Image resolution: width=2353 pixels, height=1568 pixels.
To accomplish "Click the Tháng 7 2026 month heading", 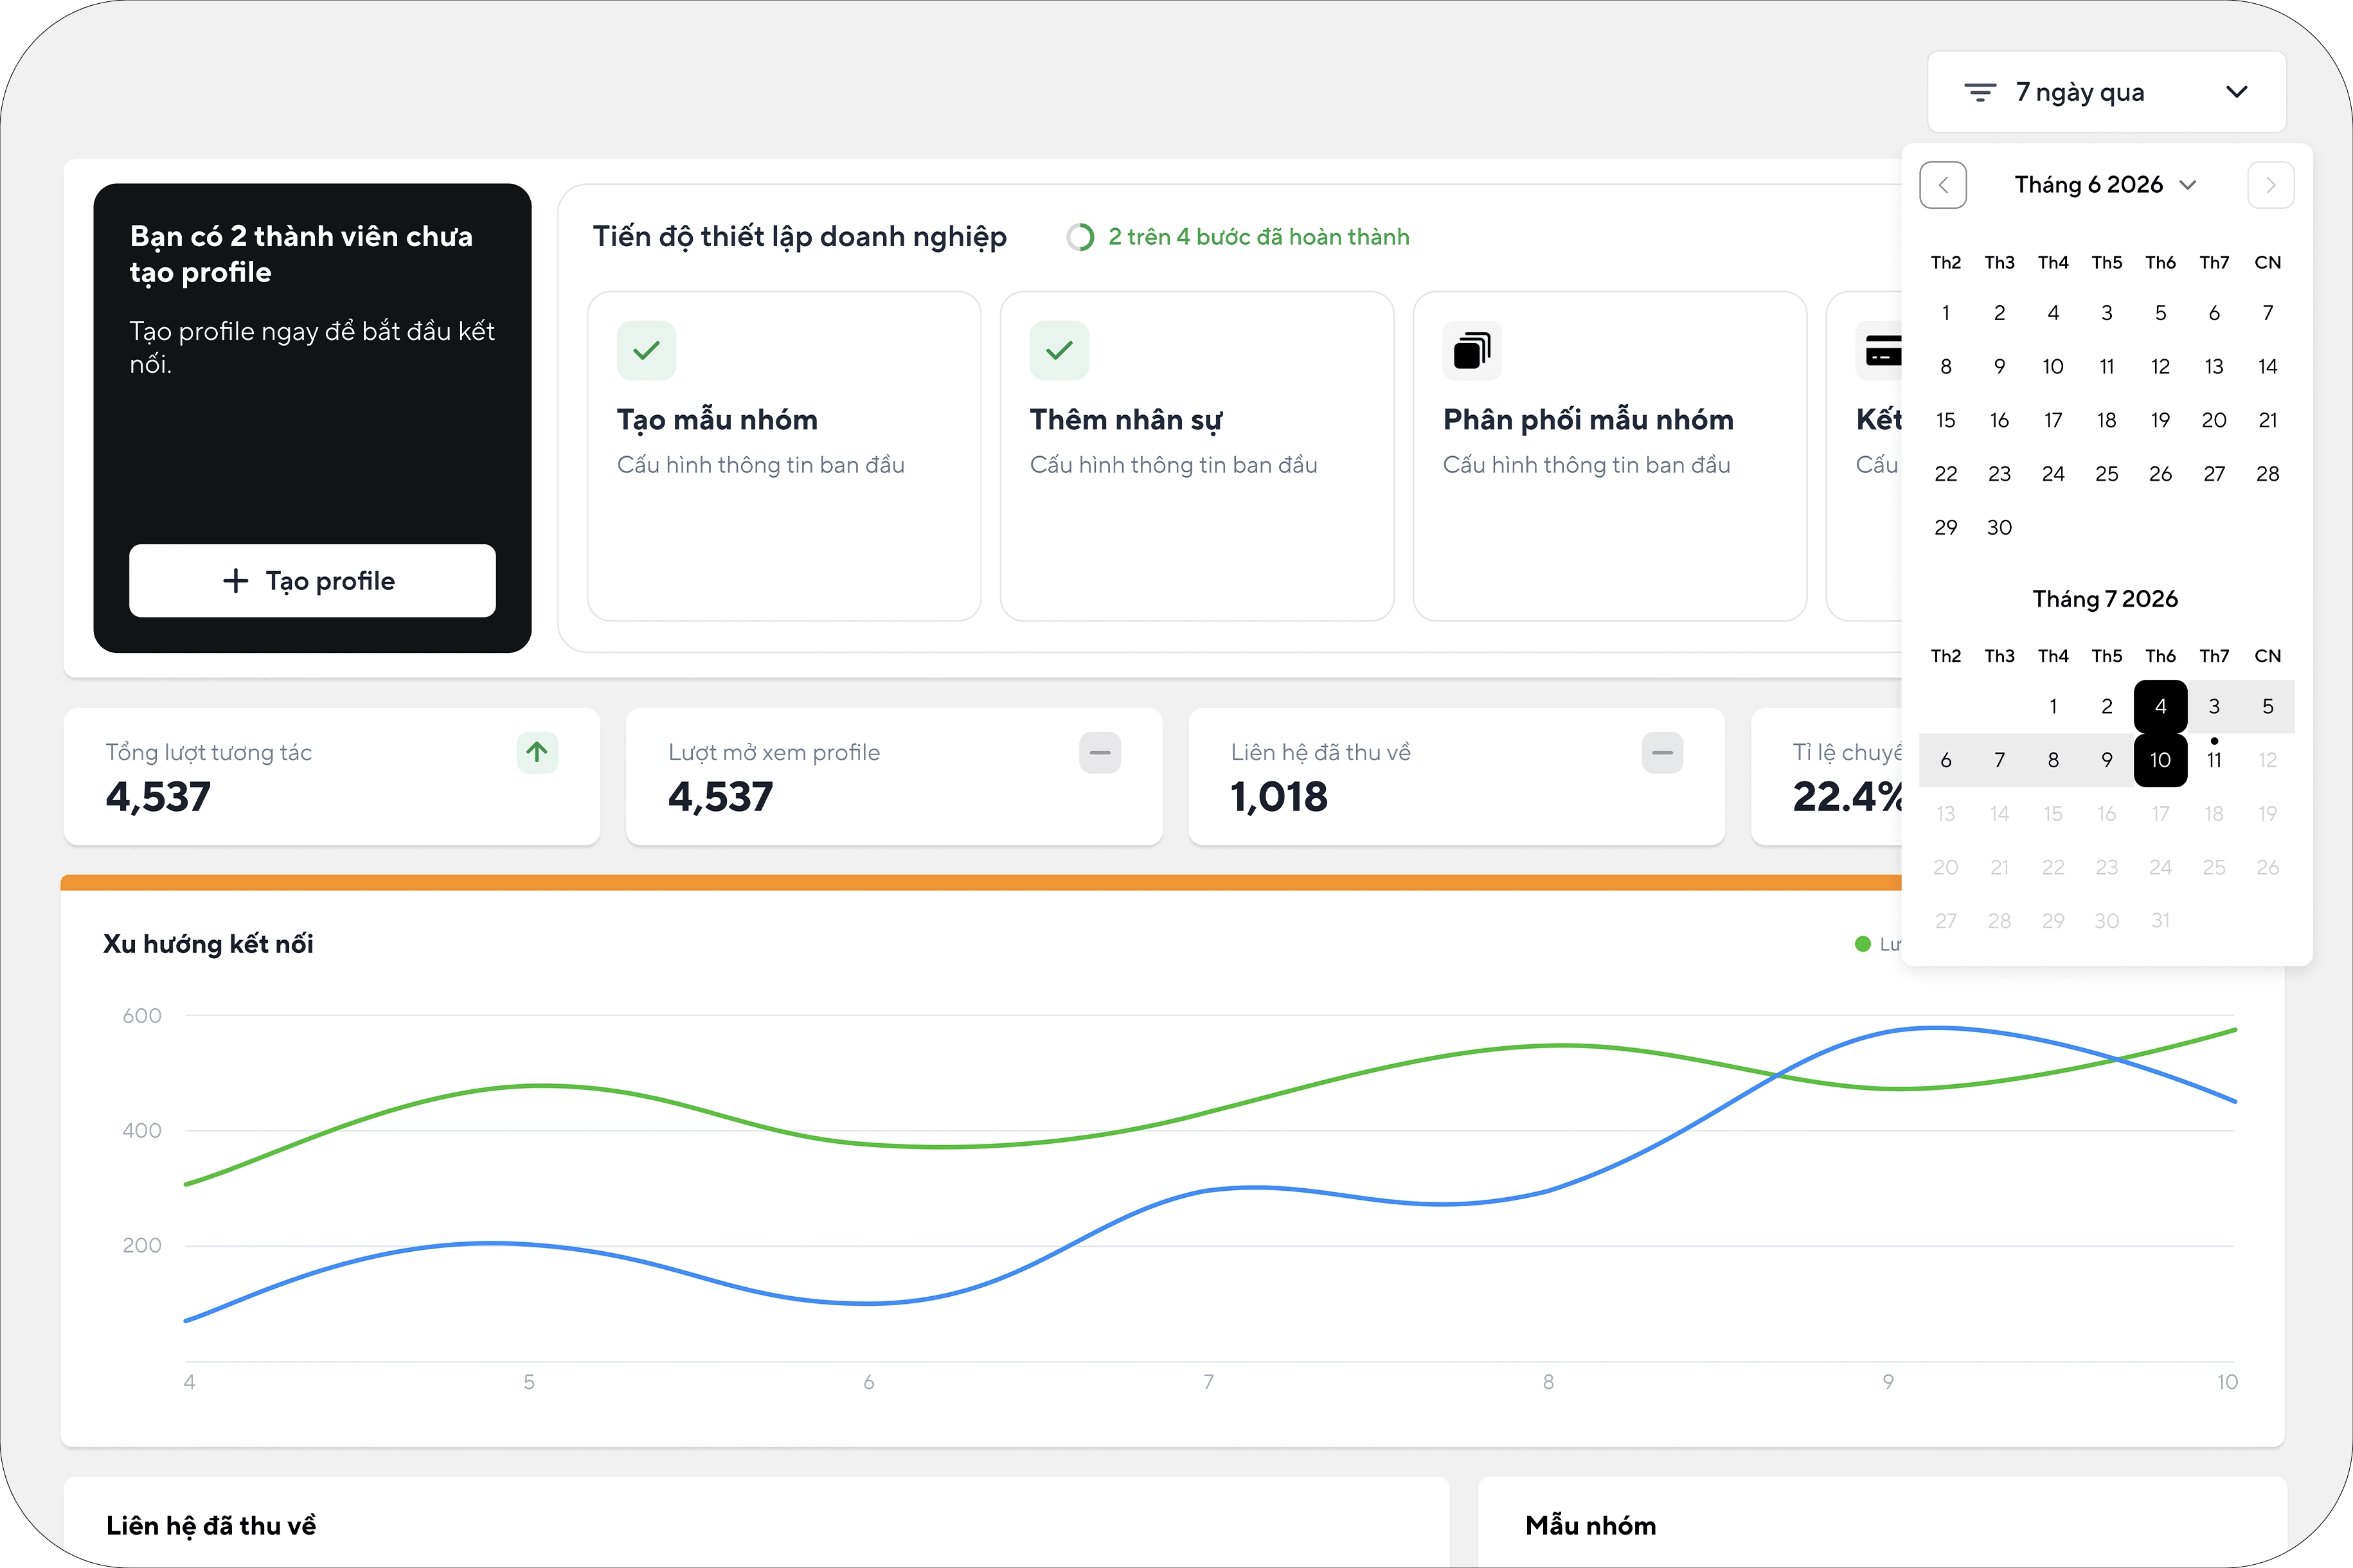I will click(2105, 599).
